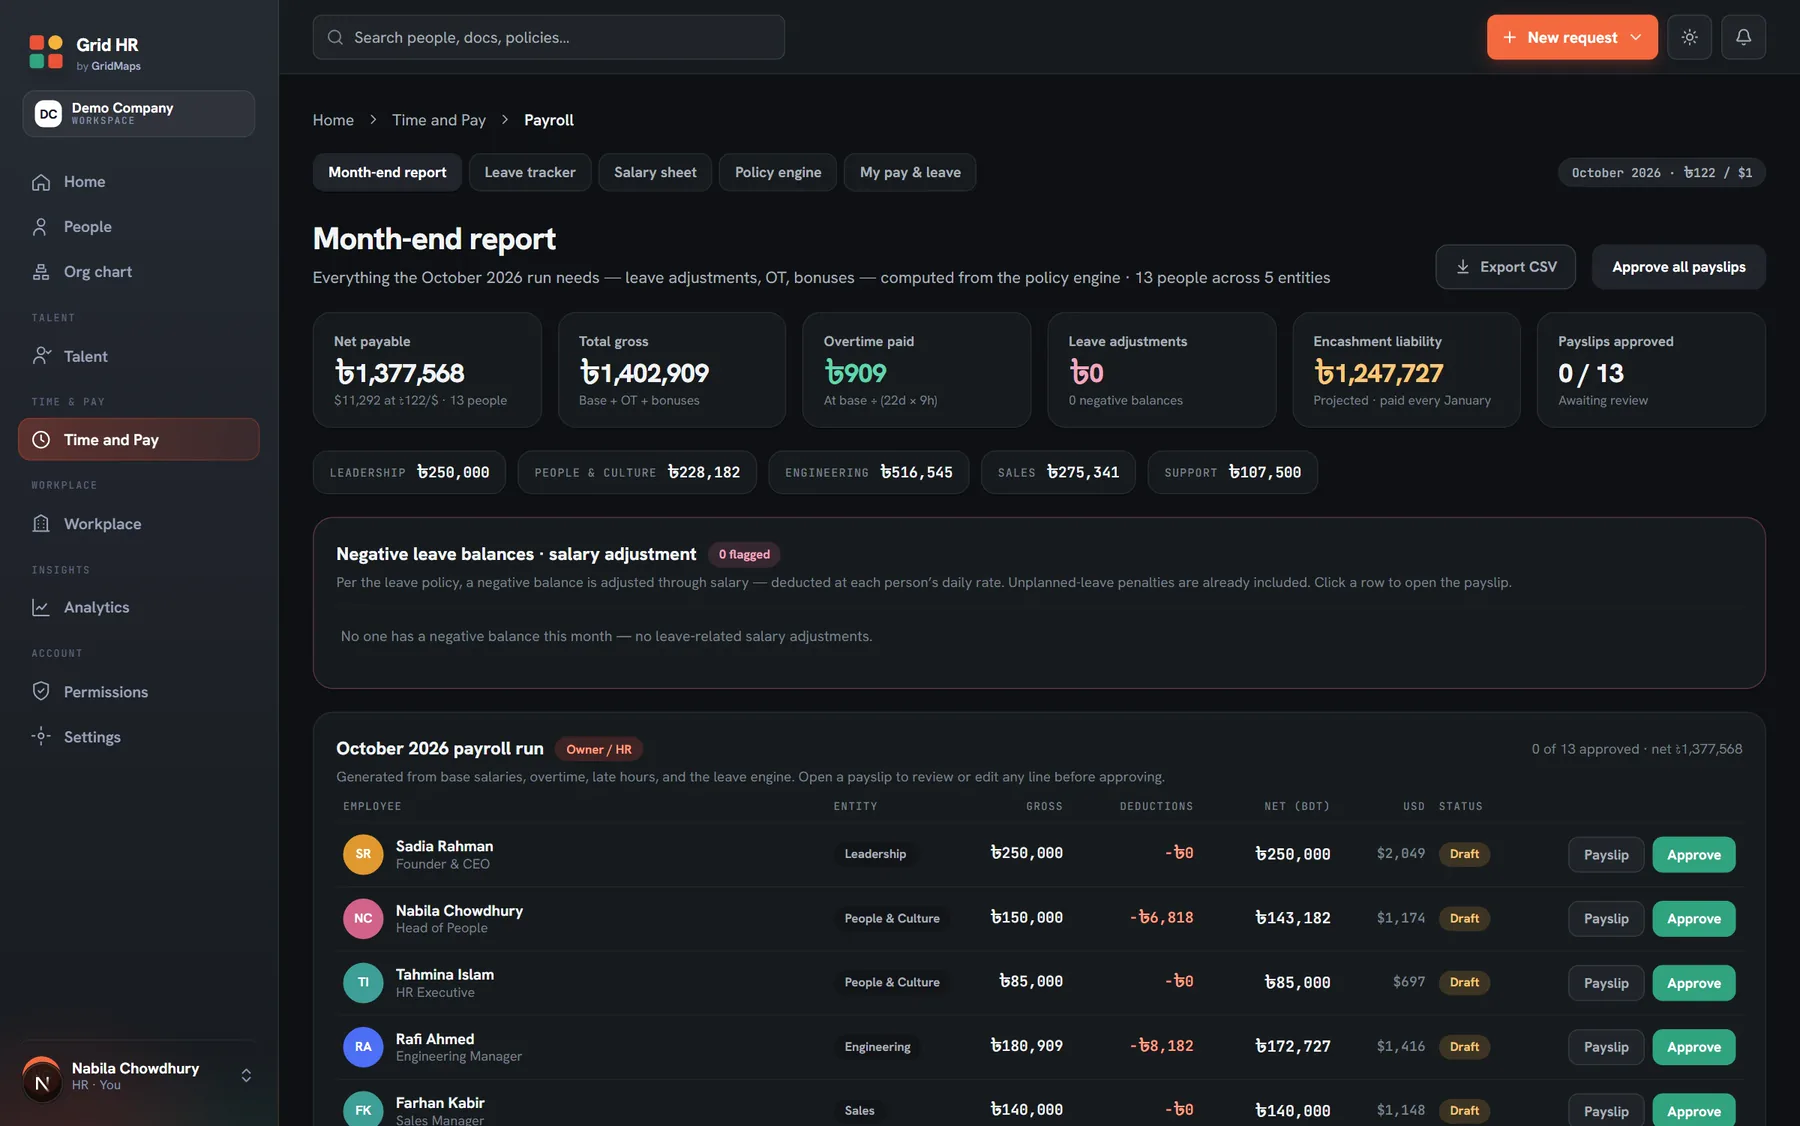Open Workplace via its building icon
This screenshot has width=1800, height=1126.
tap(41, 524)
